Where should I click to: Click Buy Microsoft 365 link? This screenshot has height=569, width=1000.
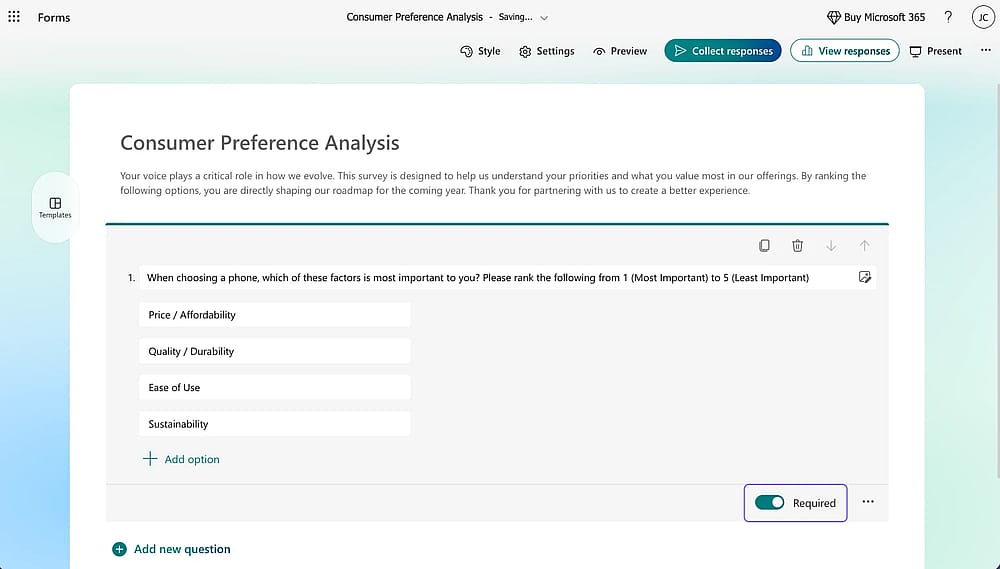coord(876,17)
